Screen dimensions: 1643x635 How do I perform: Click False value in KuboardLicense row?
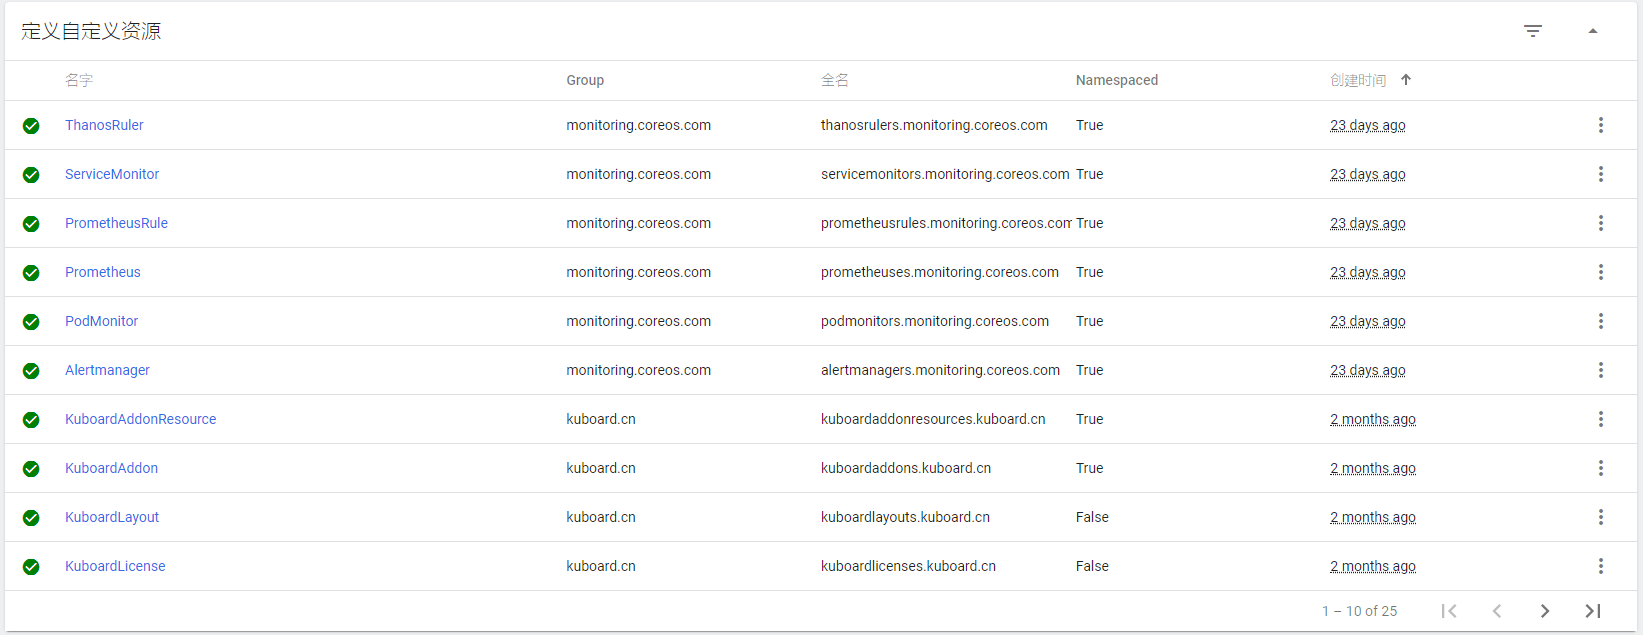(x=1092, y=566)
